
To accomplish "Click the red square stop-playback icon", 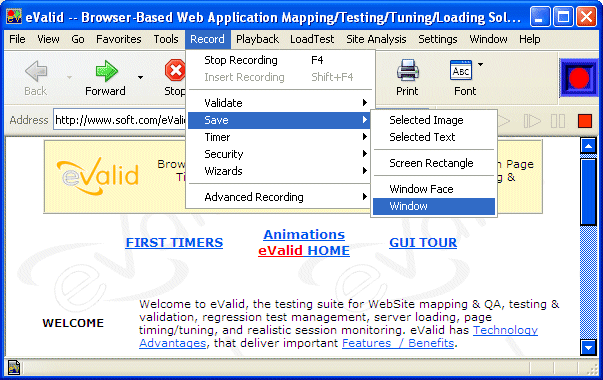I will [x=585, y=121].
